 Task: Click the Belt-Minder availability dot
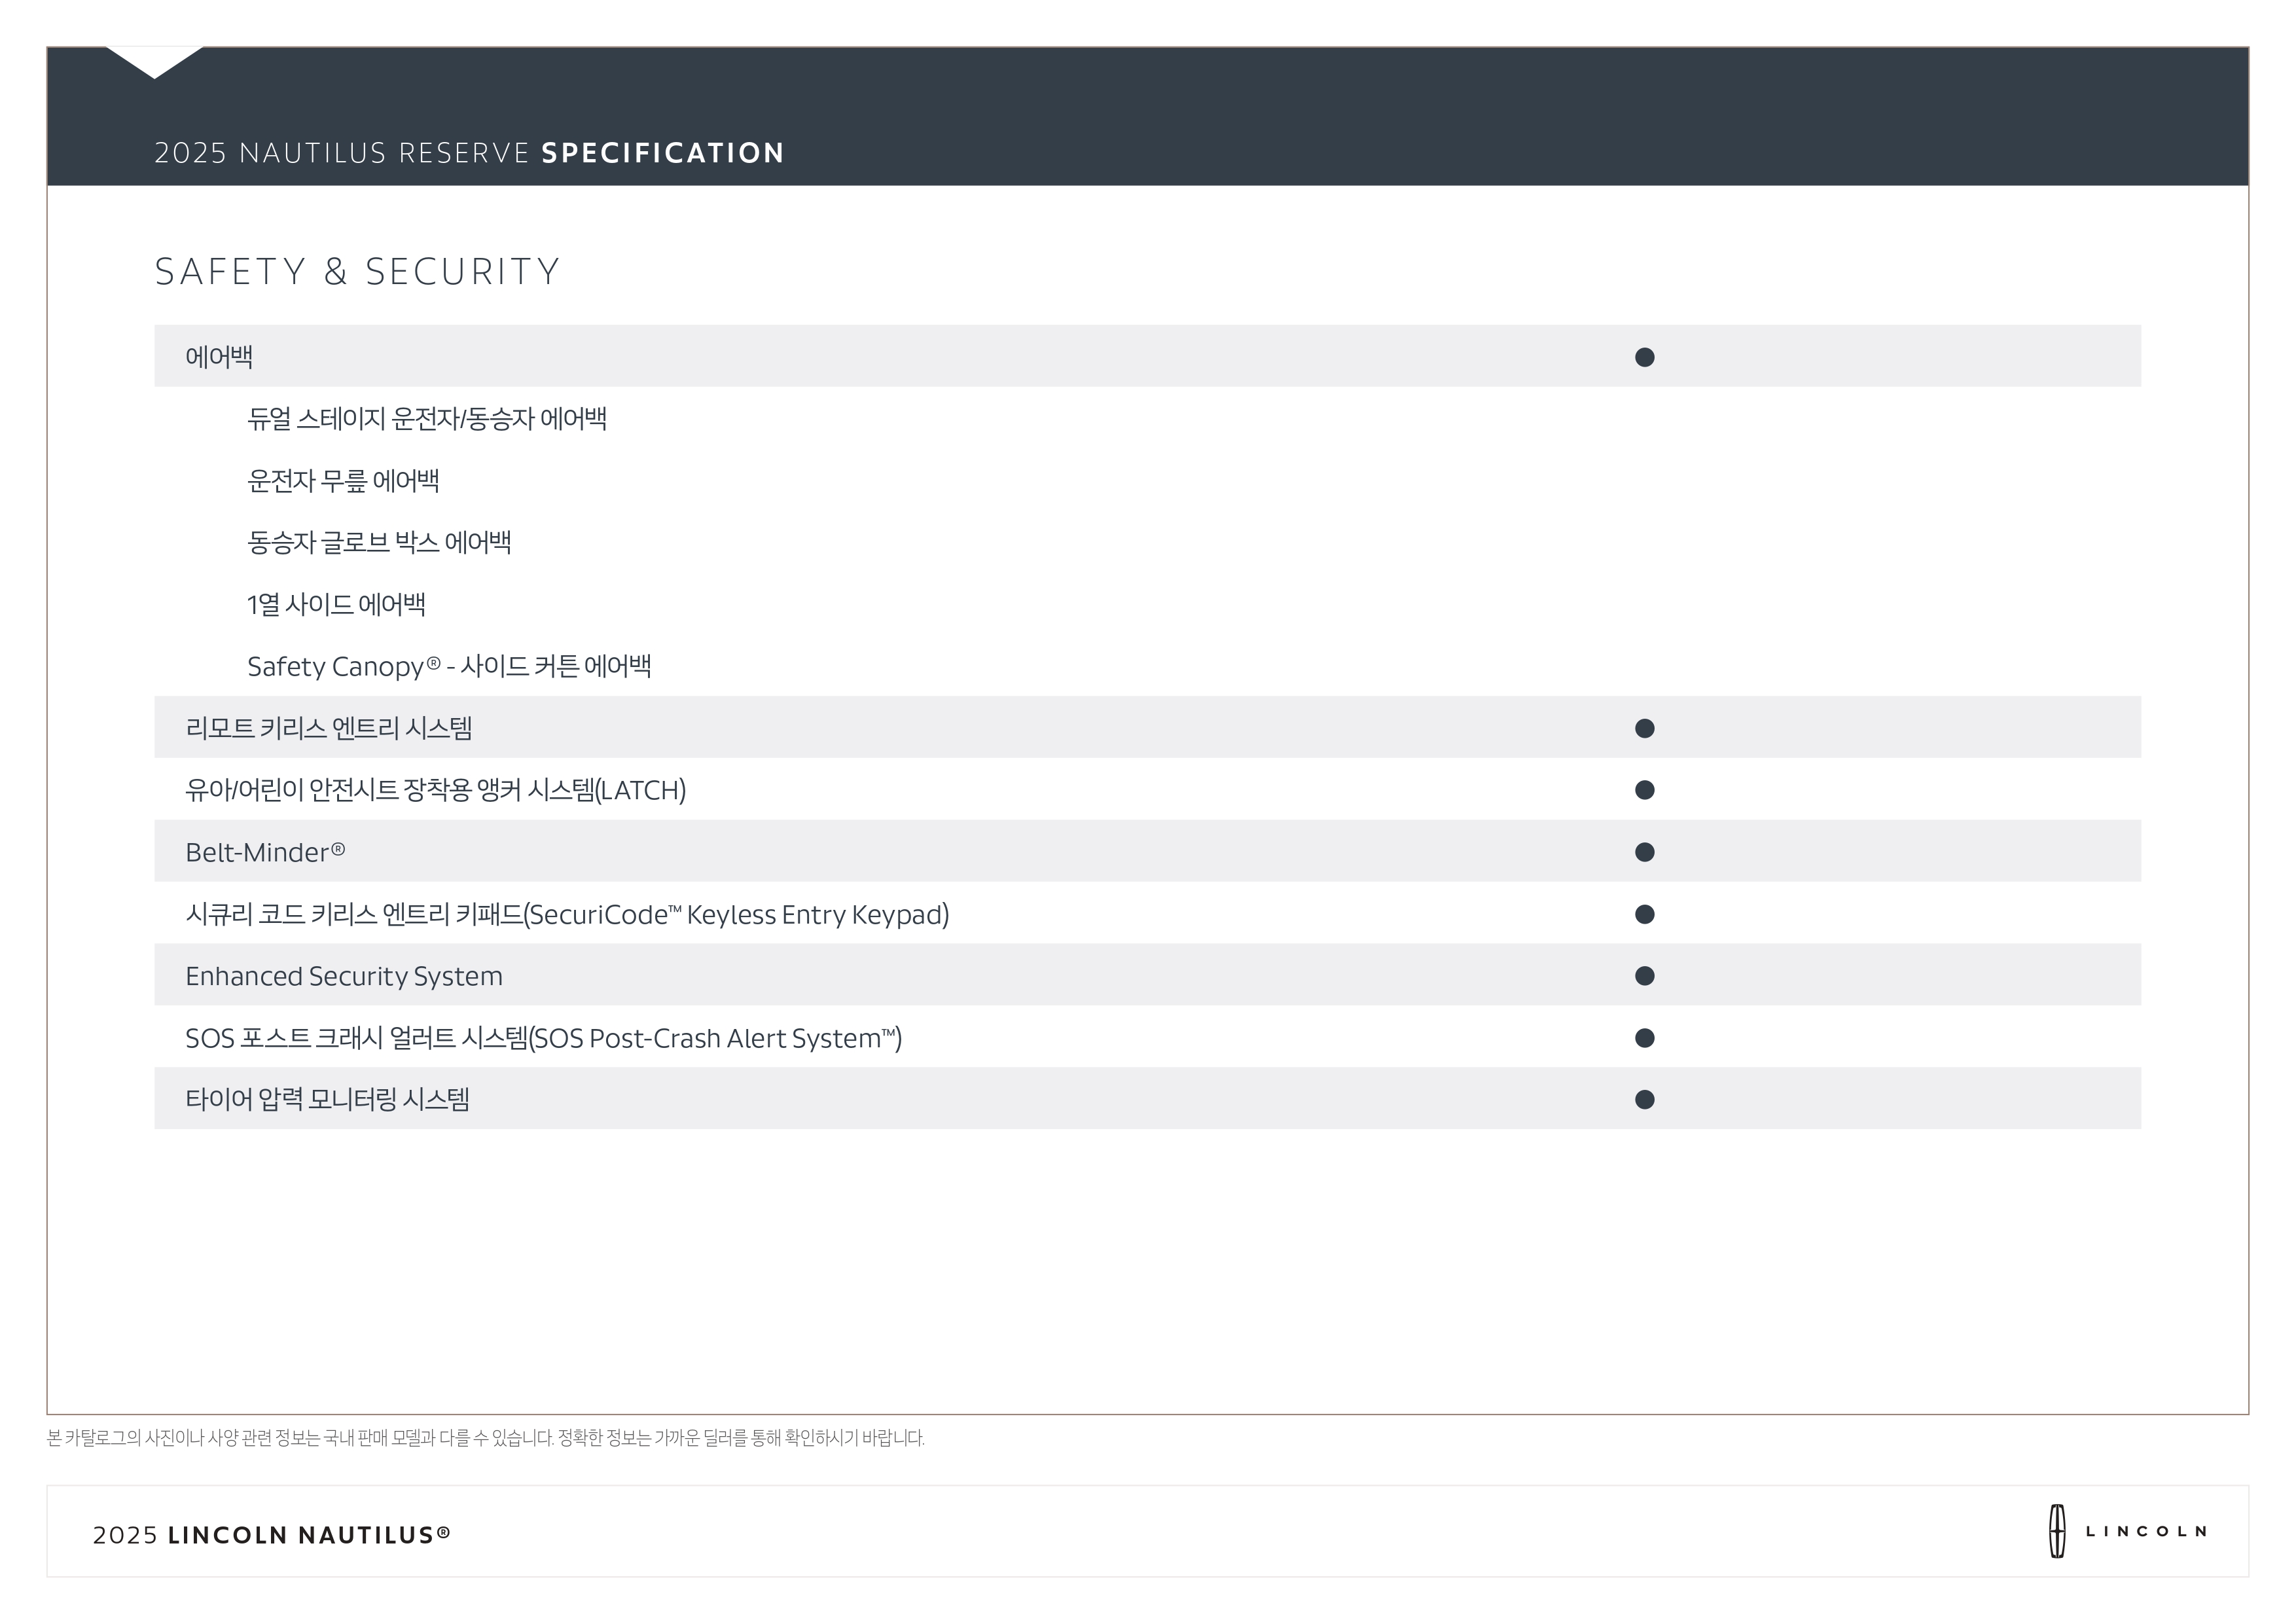[1644, 852]
